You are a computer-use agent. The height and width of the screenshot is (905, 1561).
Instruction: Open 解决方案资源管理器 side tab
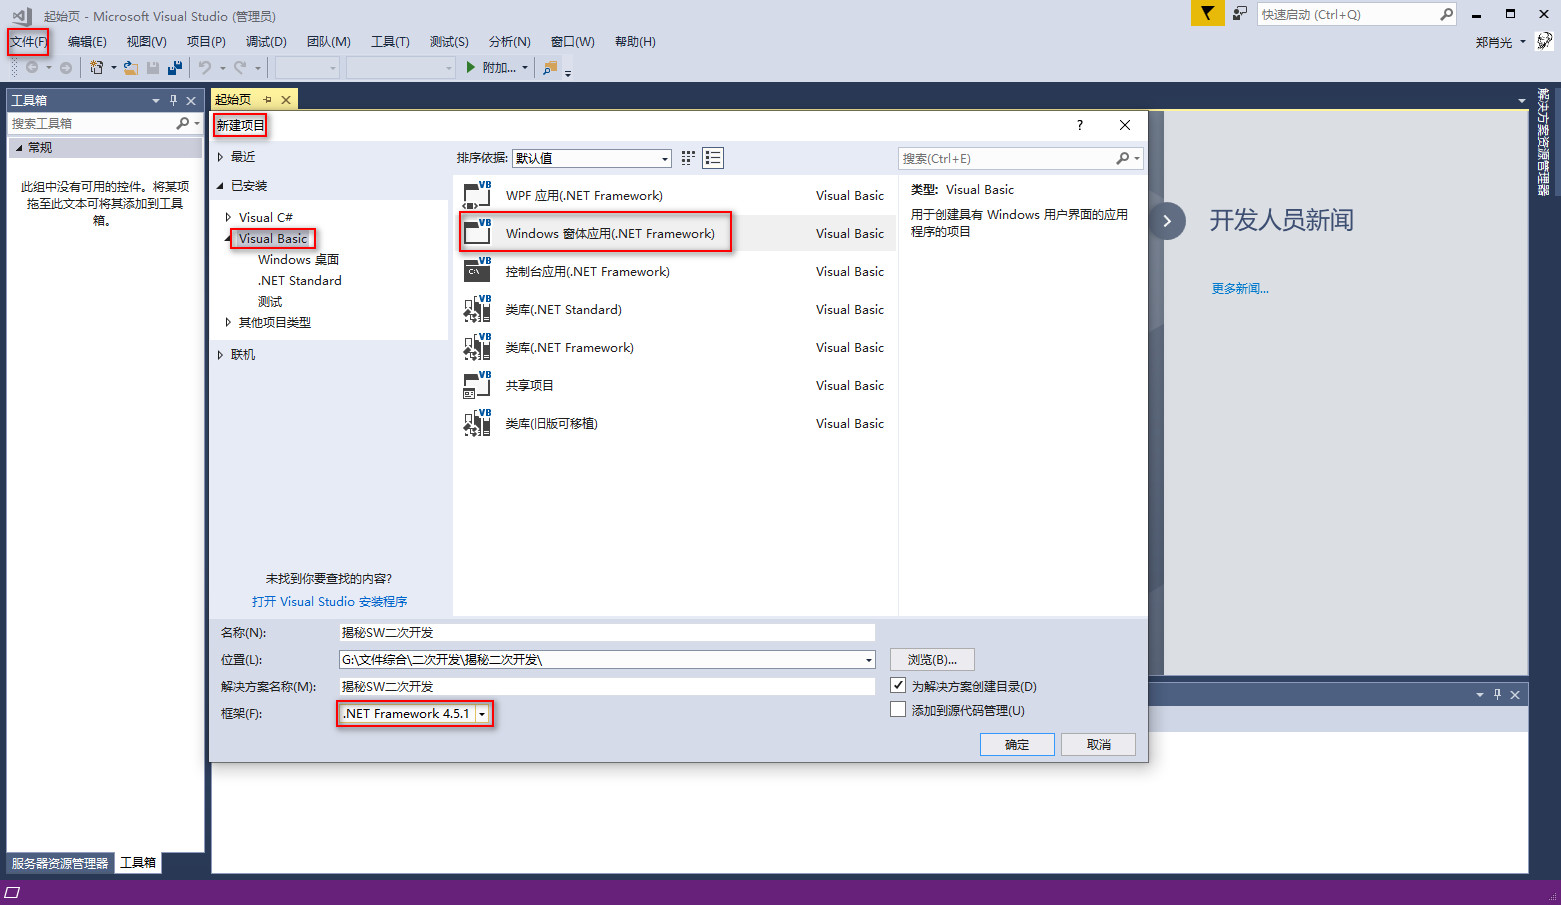pos(1544,141)
